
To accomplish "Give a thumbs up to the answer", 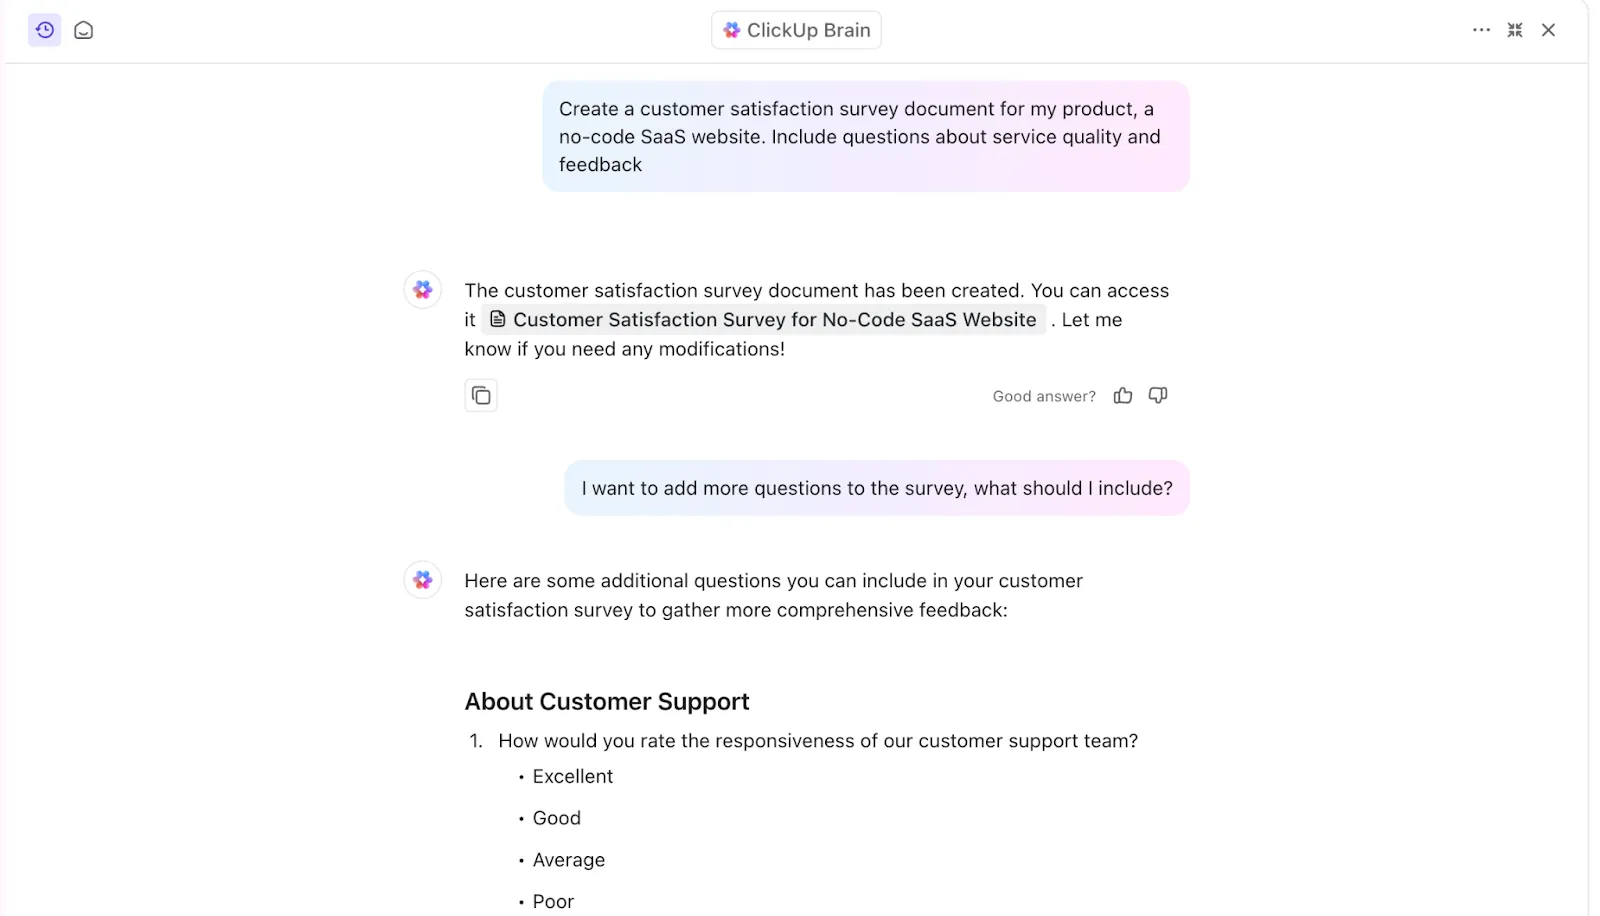I will (1123, 396).
